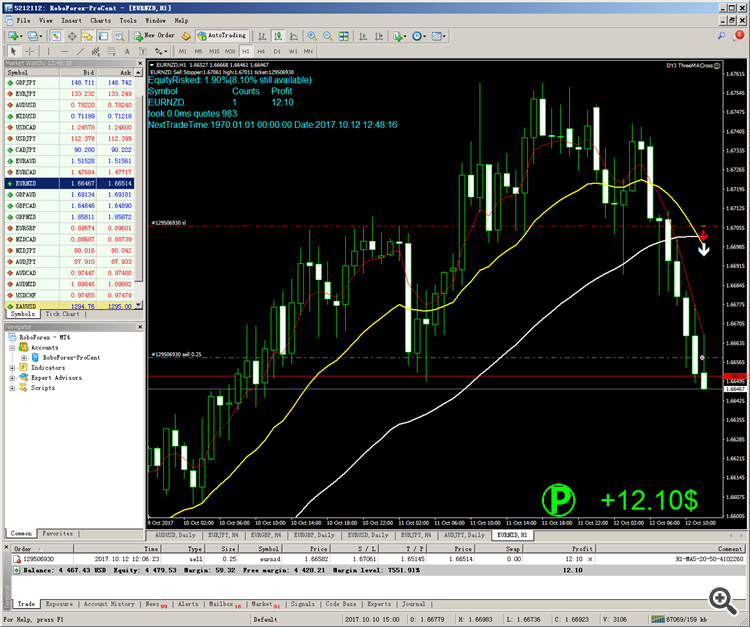
Task: Select the Equidistant Channel tool
Action: pos(96,51)
